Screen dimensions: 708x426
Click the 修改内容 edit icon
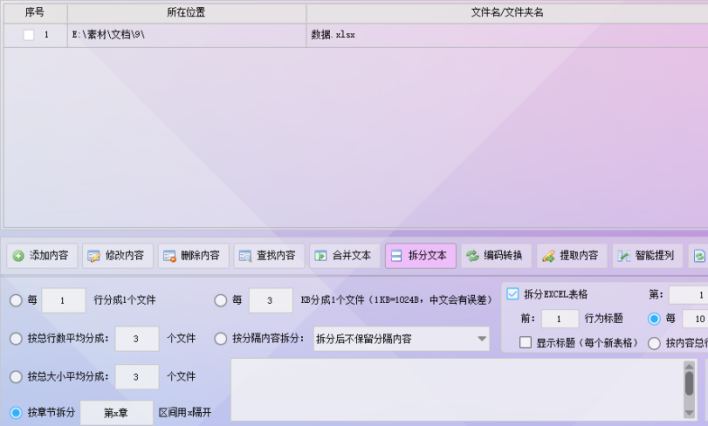94,256
